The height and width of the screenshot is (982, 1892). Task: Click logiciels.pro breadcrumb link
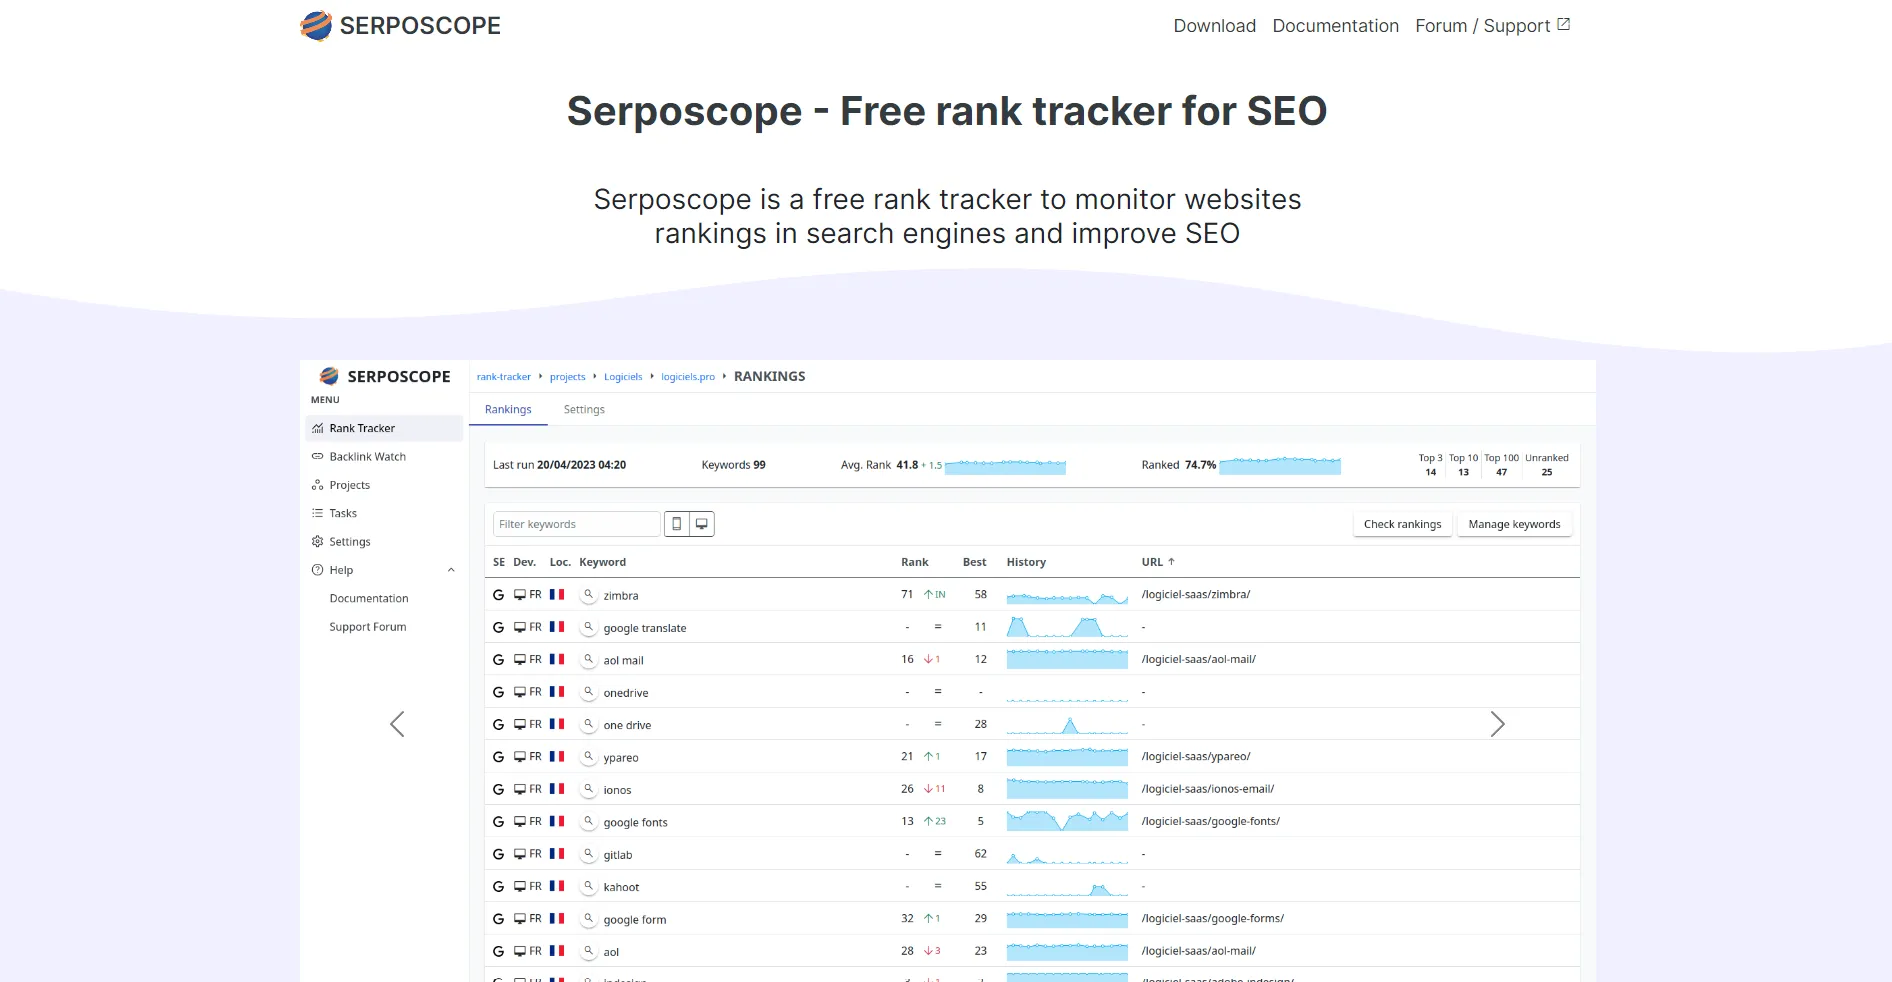pos(688,377)
